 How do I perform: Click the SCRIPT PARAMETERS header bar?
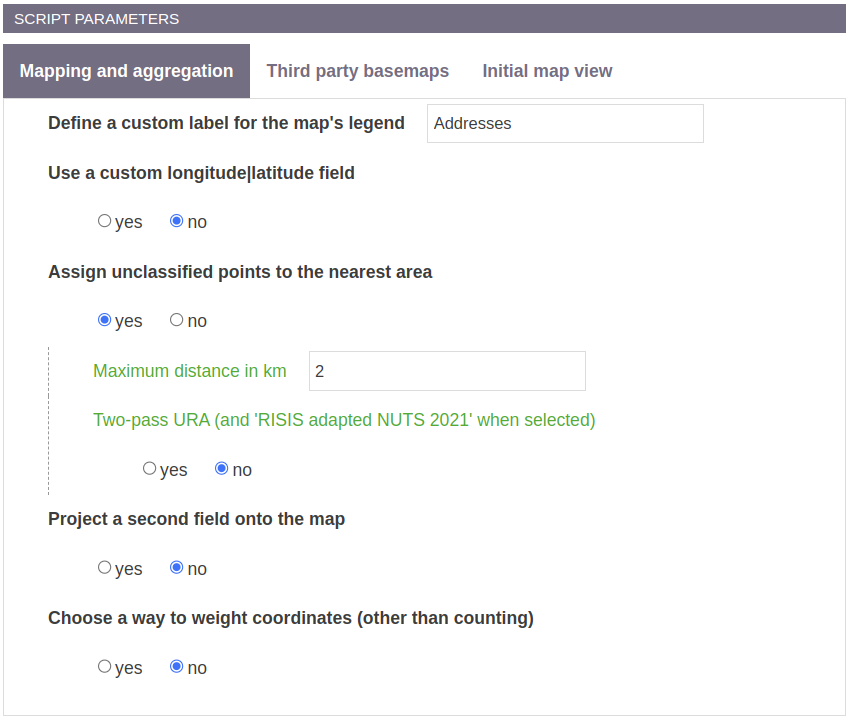(424, 19)
